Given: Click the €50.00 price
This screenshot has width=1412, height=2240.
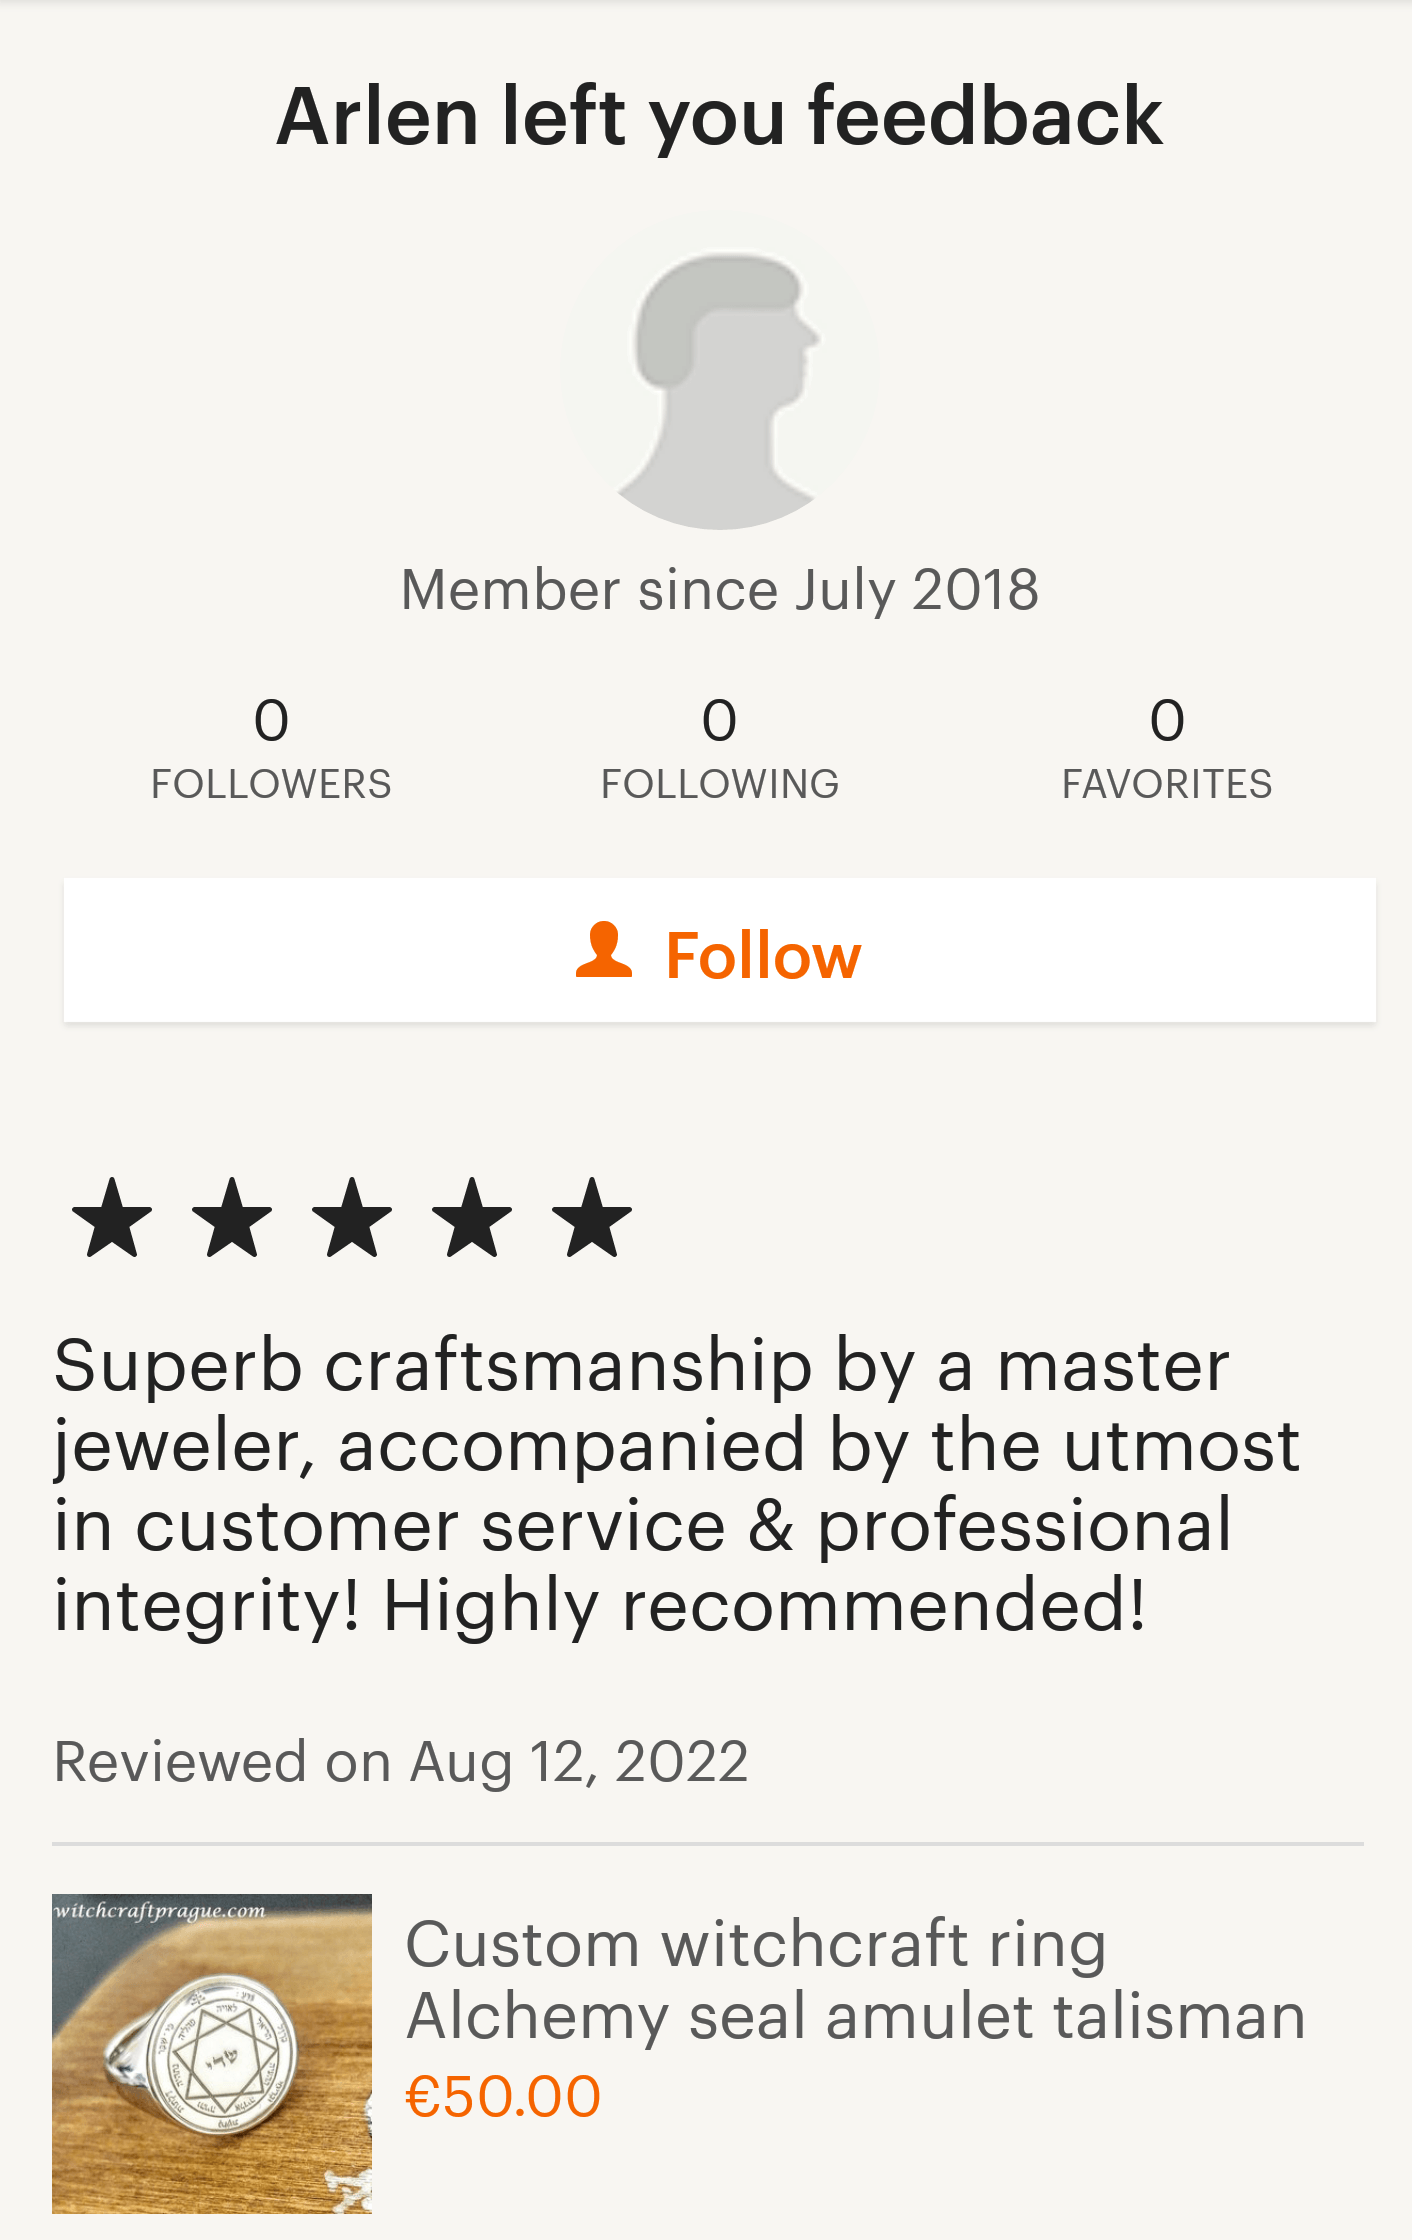Looking at the screenshot, I should 503,2097.
